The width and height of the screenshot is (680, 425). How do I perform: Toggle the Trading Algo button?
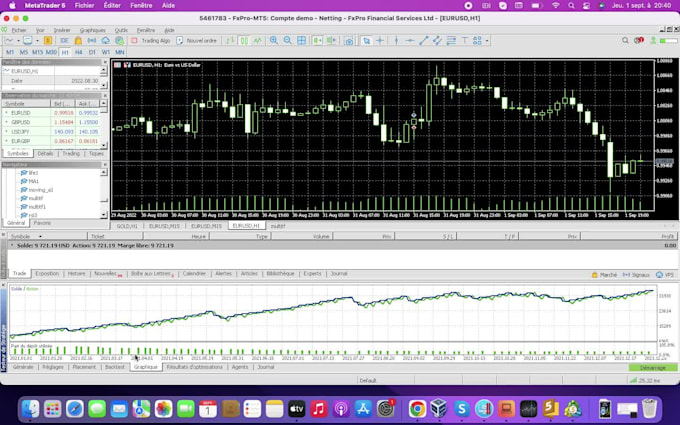[151, 40]
